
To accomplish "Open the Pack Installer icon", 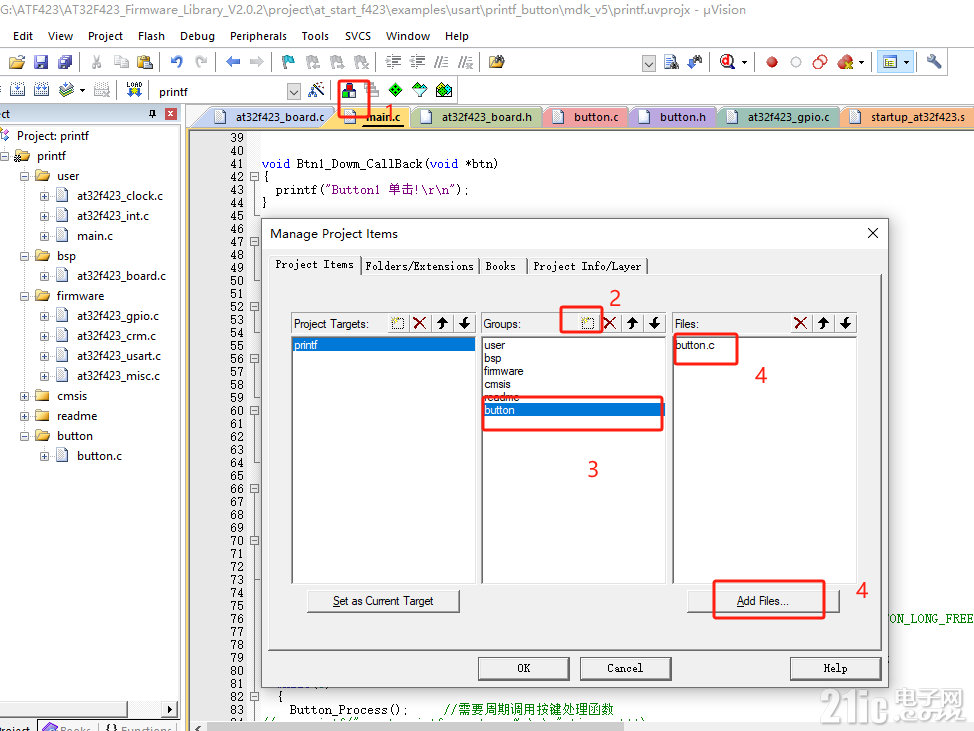I will point(444,91).
